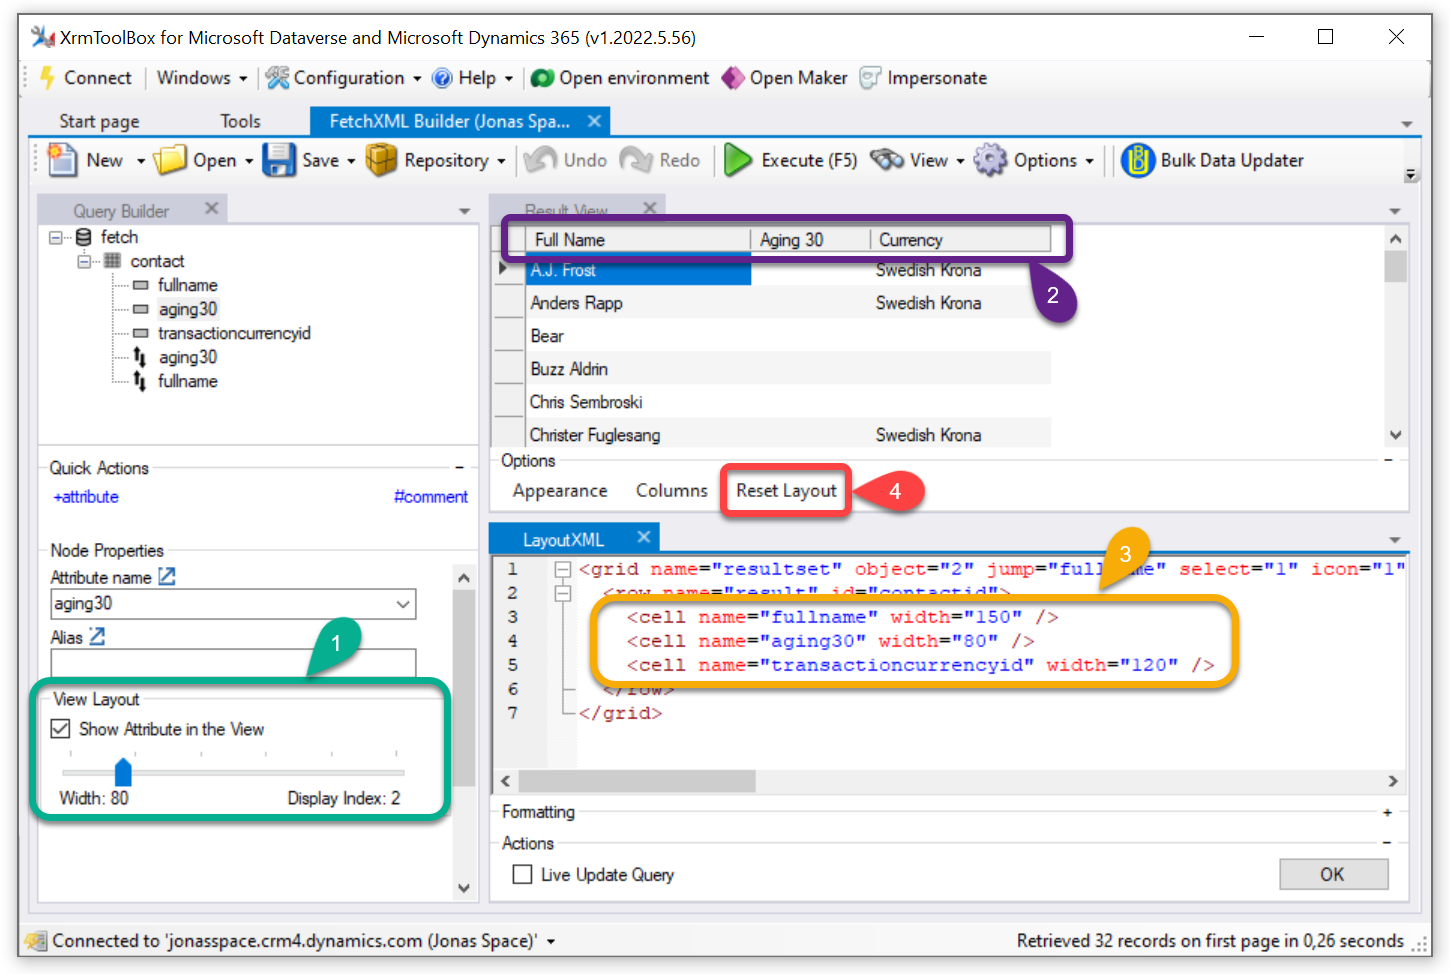Toggle Show Attribute in the View checkbox
The height and width of the screenshot is (974, 1450).
click(x=61, y=729)
